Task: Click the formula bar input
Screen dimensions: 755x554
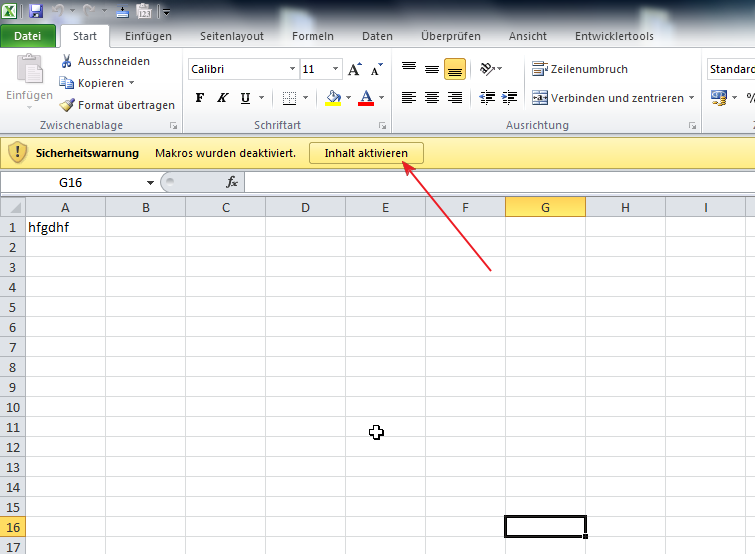Action: 499,182
